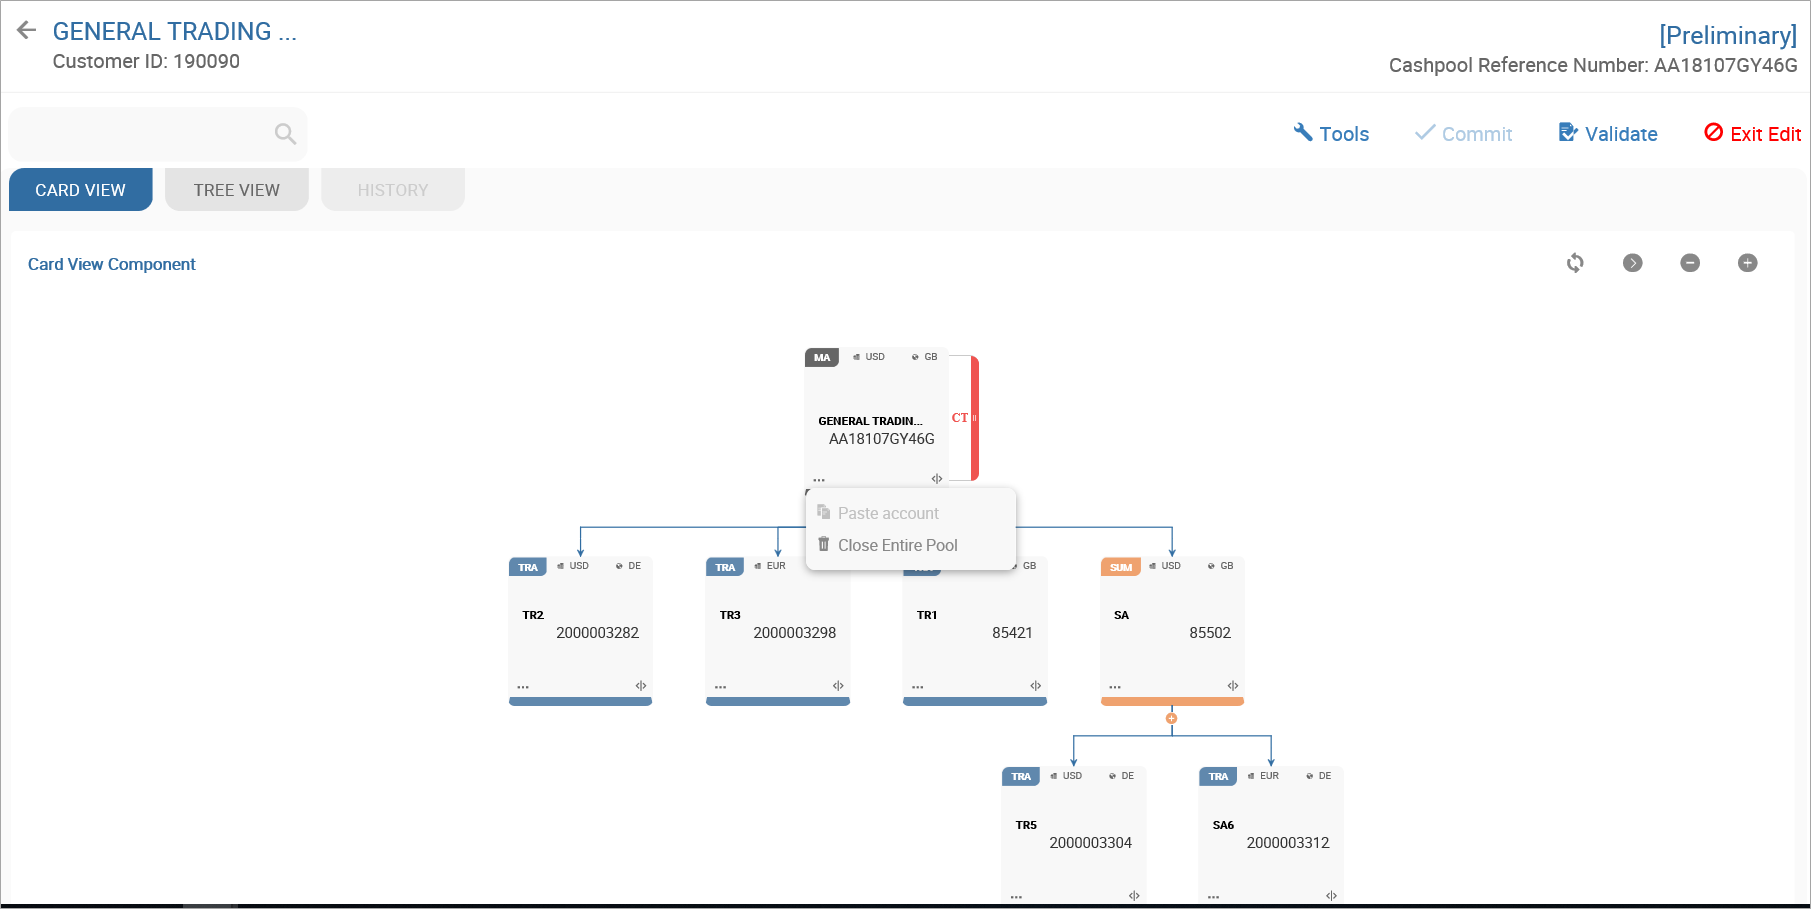Open the three-dot menu on SA card
This screenshot has width=1811, height=909.
1115,687
